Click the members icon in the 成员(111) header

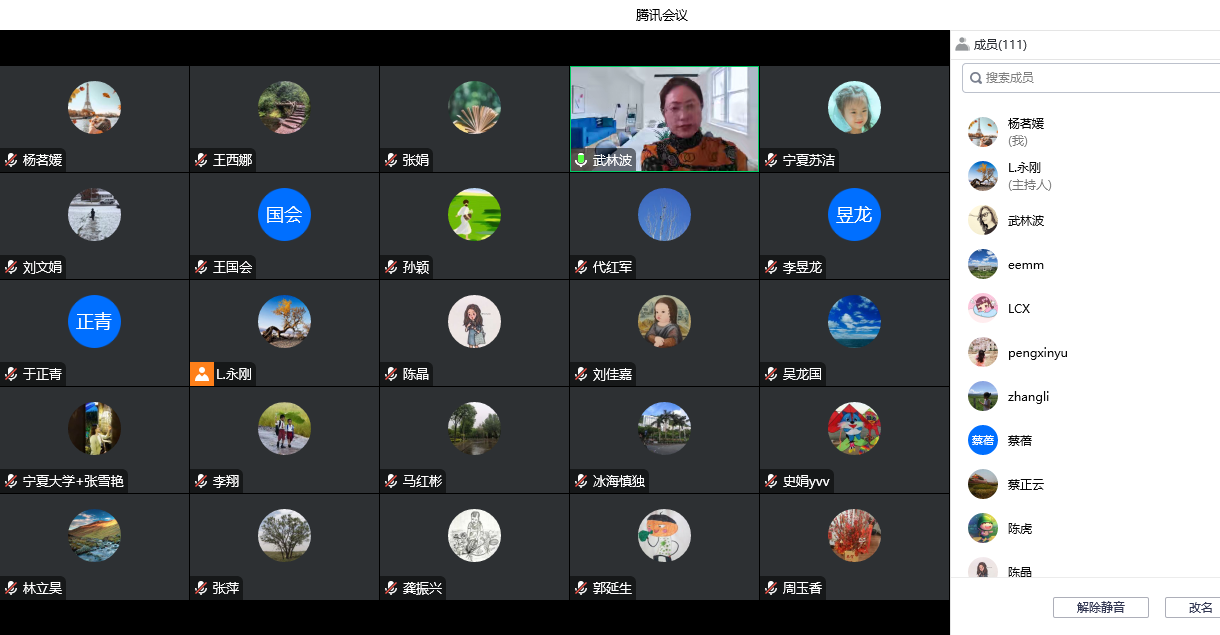click(962, 44)
